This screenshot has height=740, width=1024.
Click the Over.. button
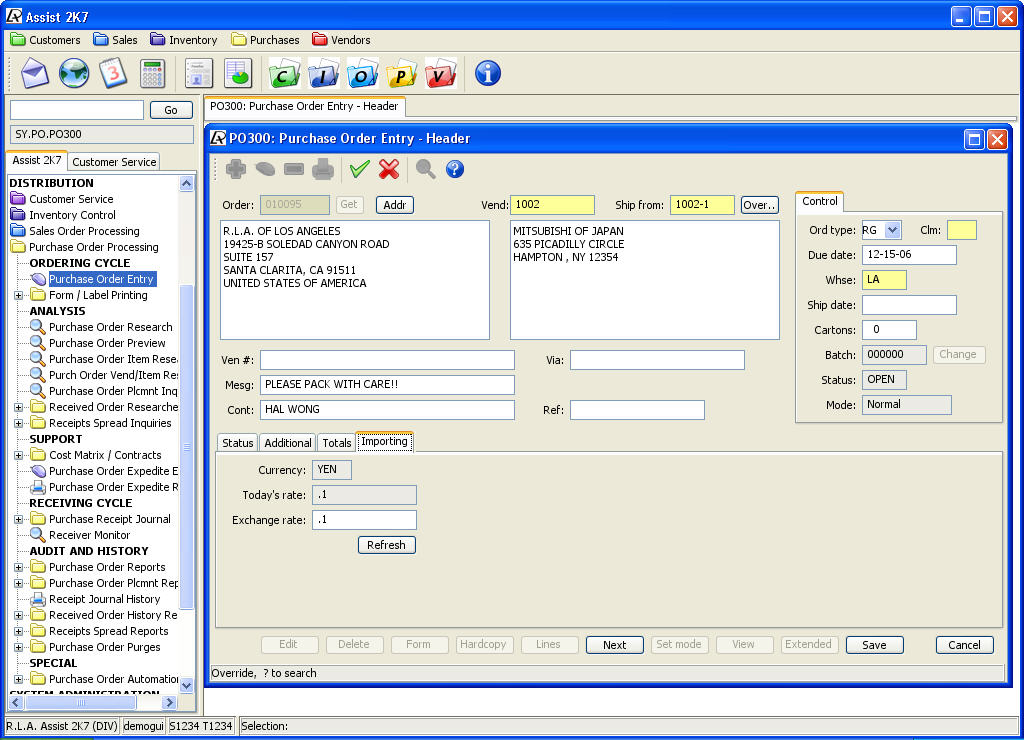(x=760, y=204)
